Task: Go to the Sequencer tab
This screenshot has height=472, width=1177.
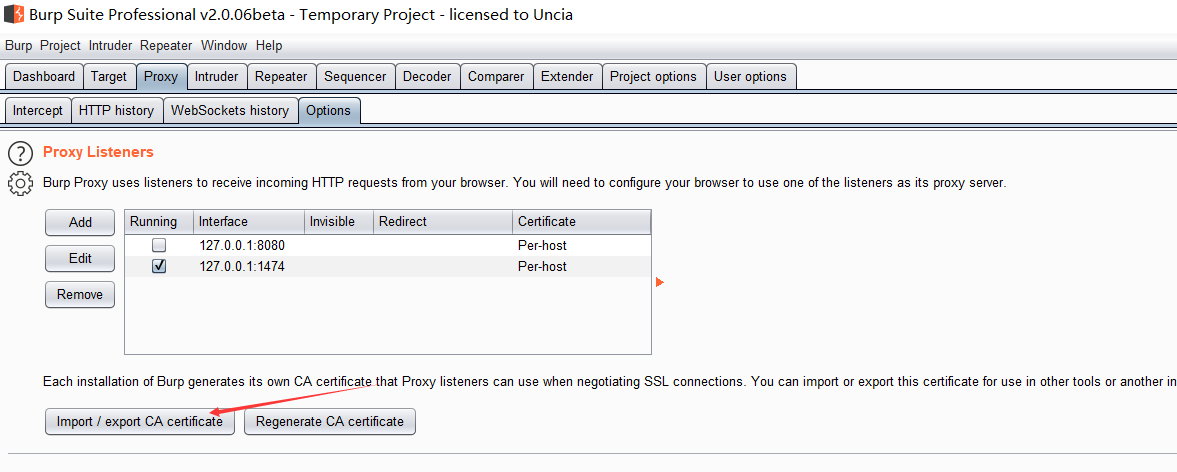Action: (x=355, y=77)
